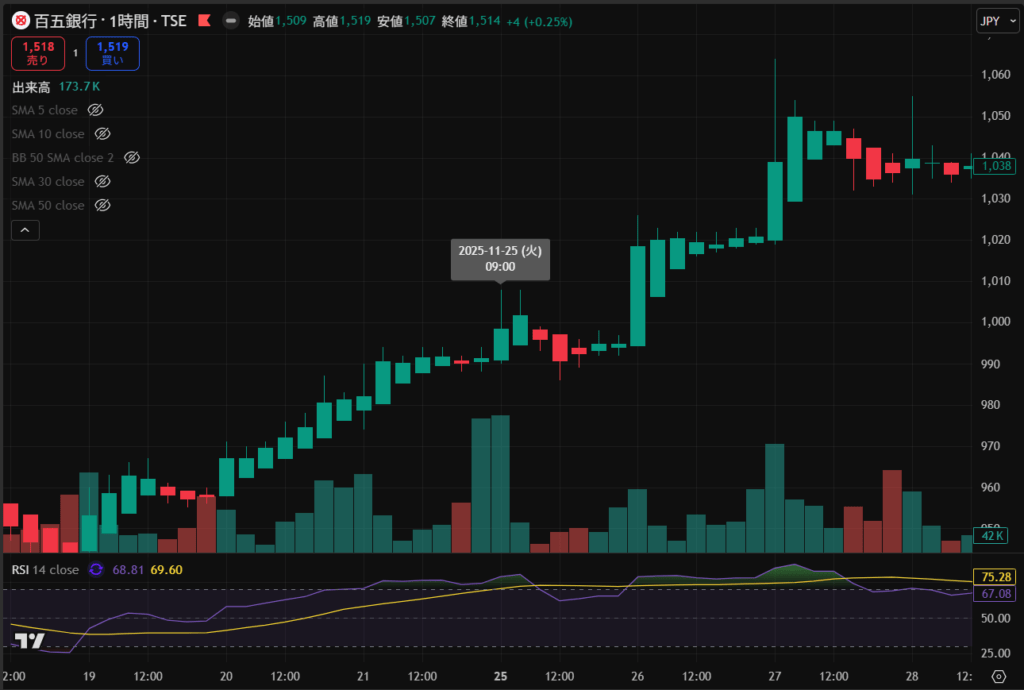The height and width of the screenshot is (690, 1024).
Task: Enable the SMA 50 close indicator
Action: (102, 206)
